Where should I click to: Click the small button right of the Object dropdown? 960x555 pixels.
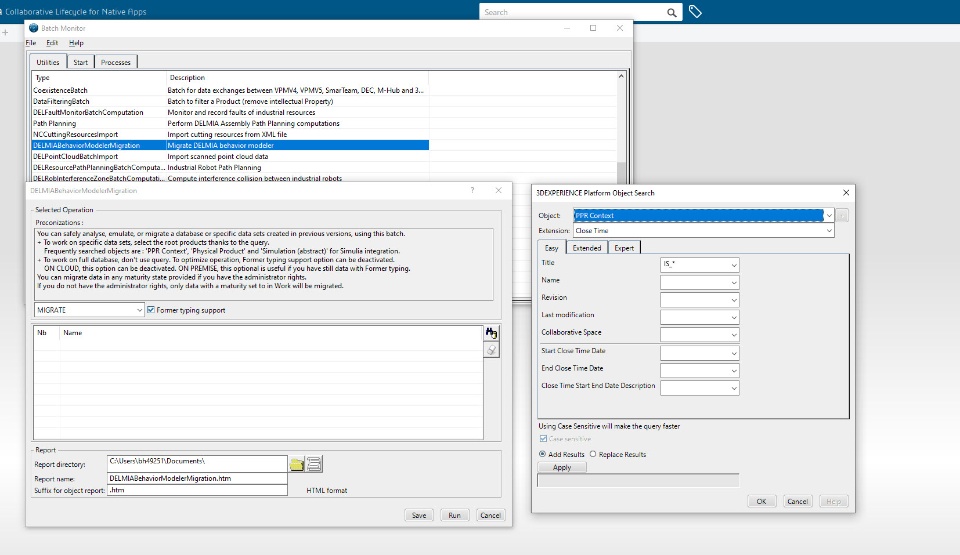(842, 215)
